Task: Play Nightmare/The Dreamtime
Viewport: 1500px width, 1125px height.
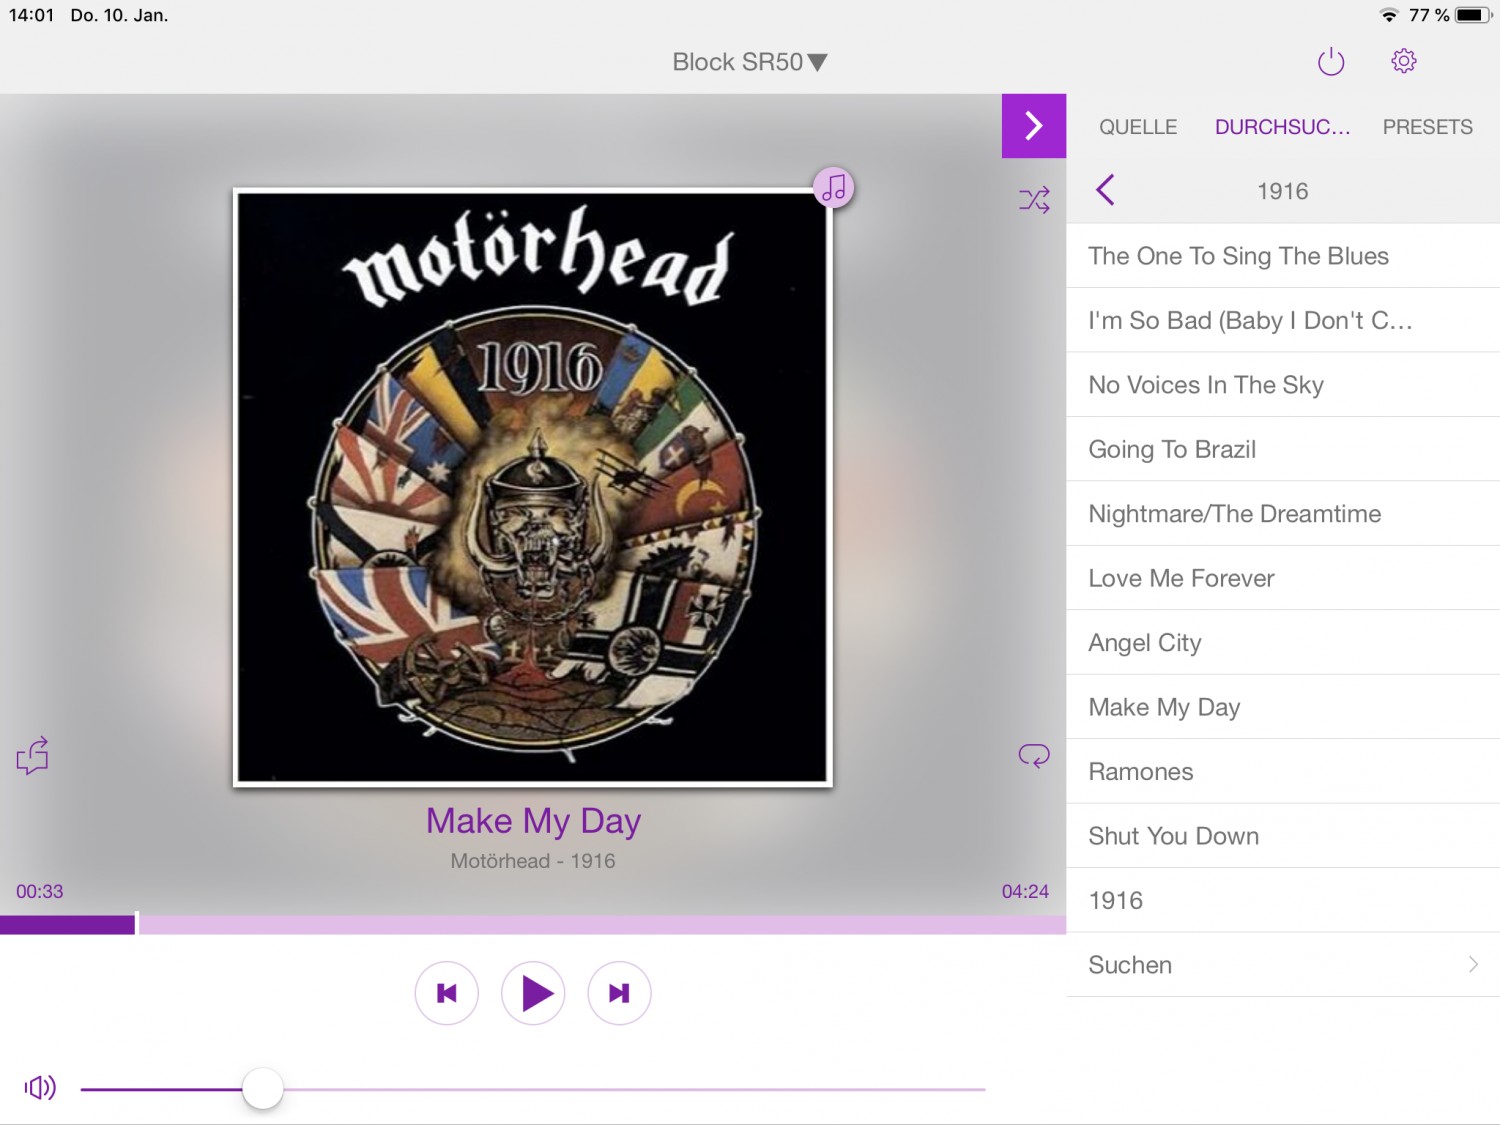Action: (x=1283, y=514)
